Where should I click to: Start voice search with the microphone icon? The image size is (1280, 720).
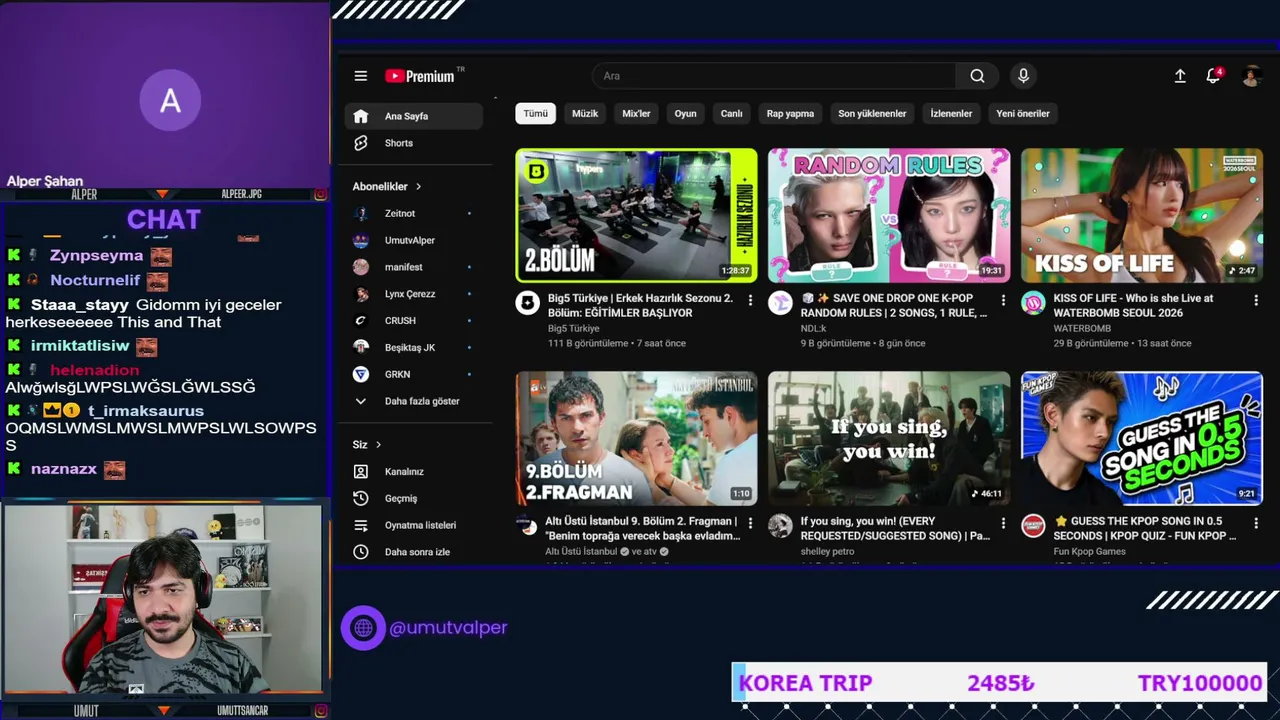click(1023, 76)
